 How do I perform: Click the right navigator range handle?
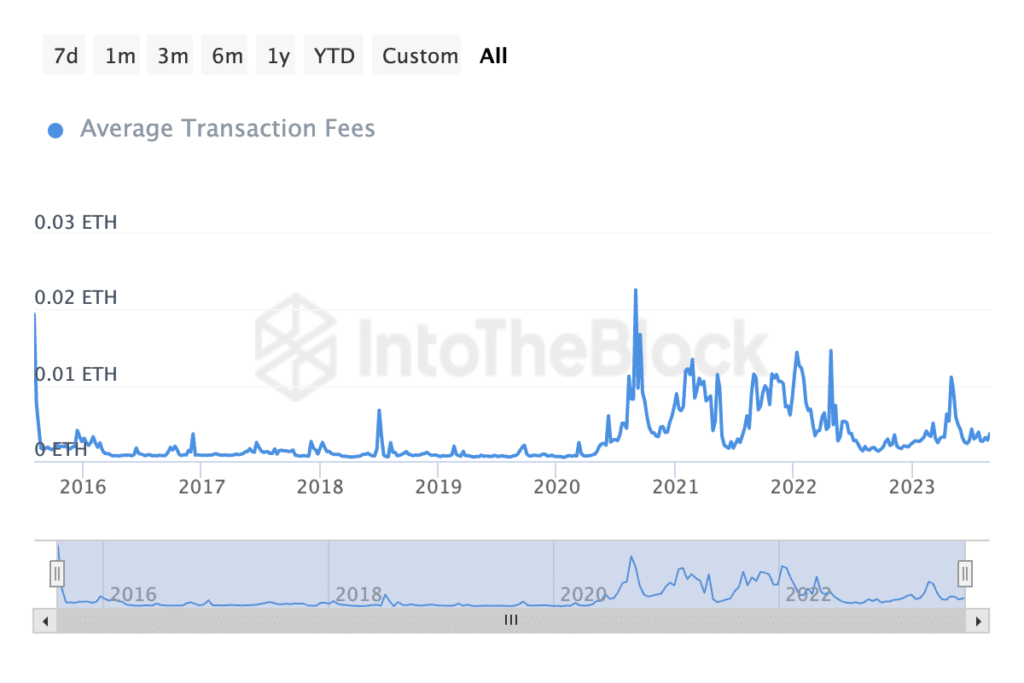[965, 573]
